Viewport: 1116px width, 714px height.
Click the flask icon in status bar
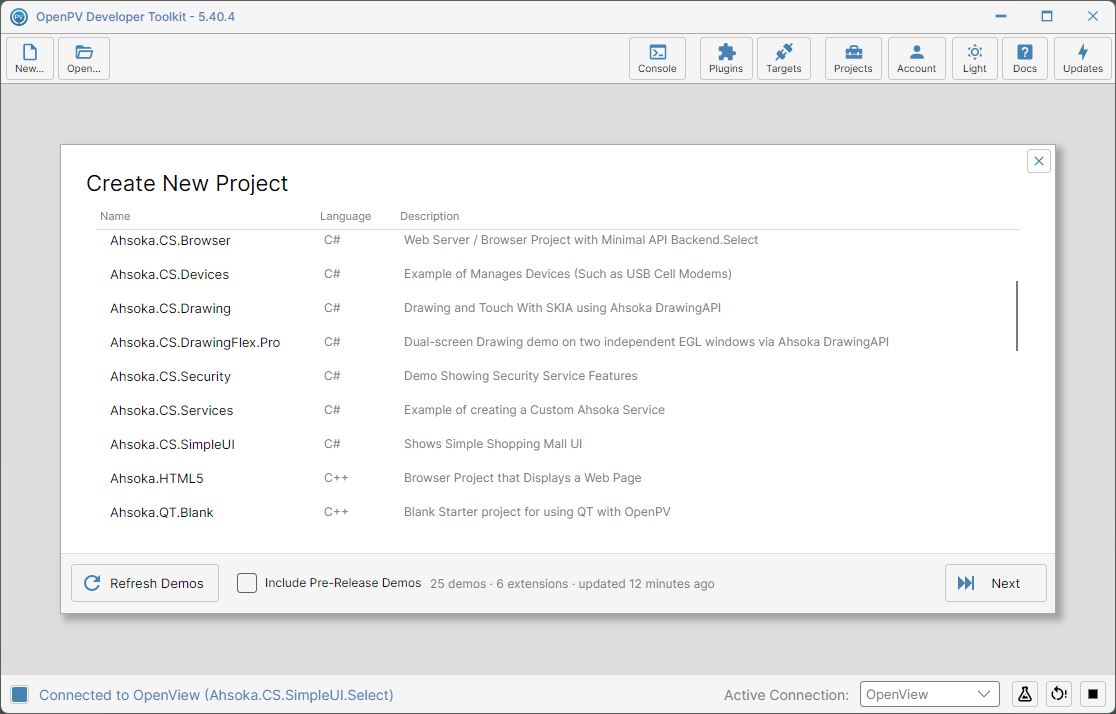1024,694
